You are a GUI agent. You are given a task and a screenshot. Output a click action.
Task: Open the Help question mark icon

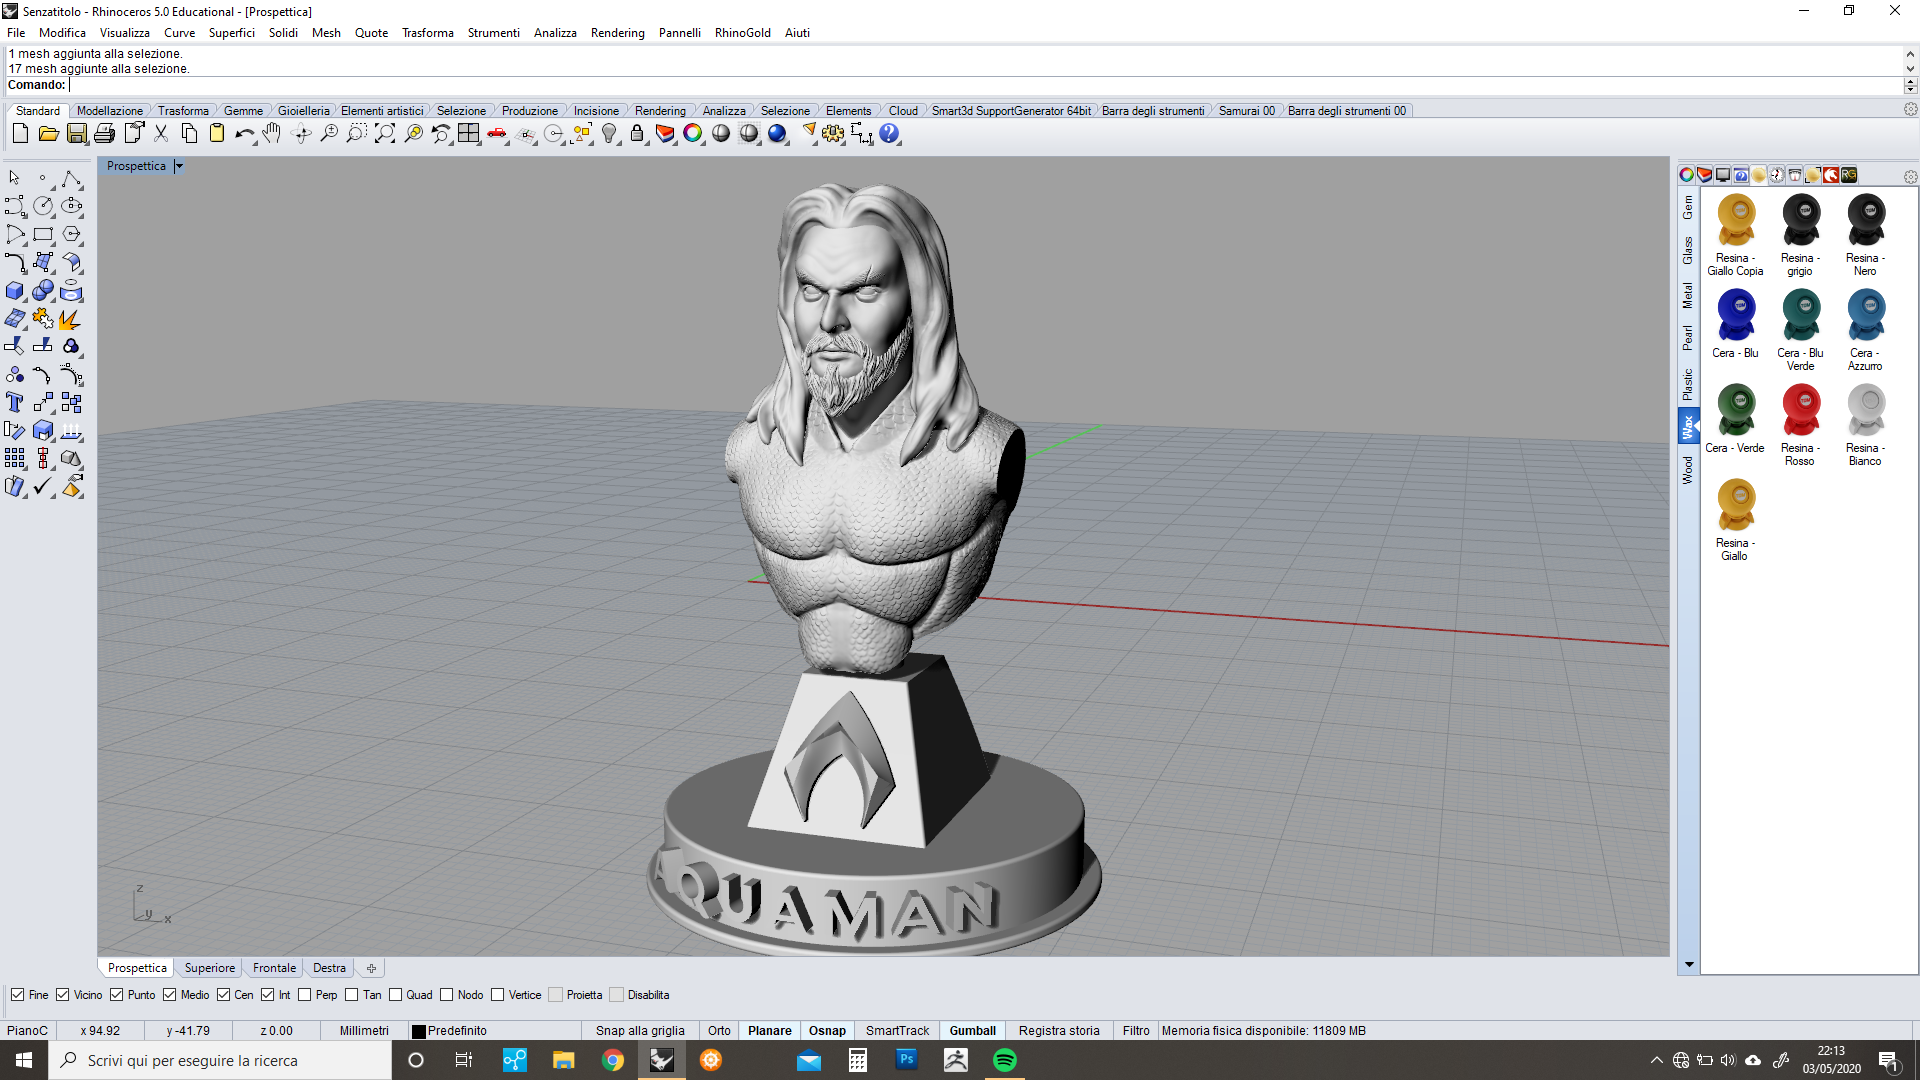coord(889,134)
